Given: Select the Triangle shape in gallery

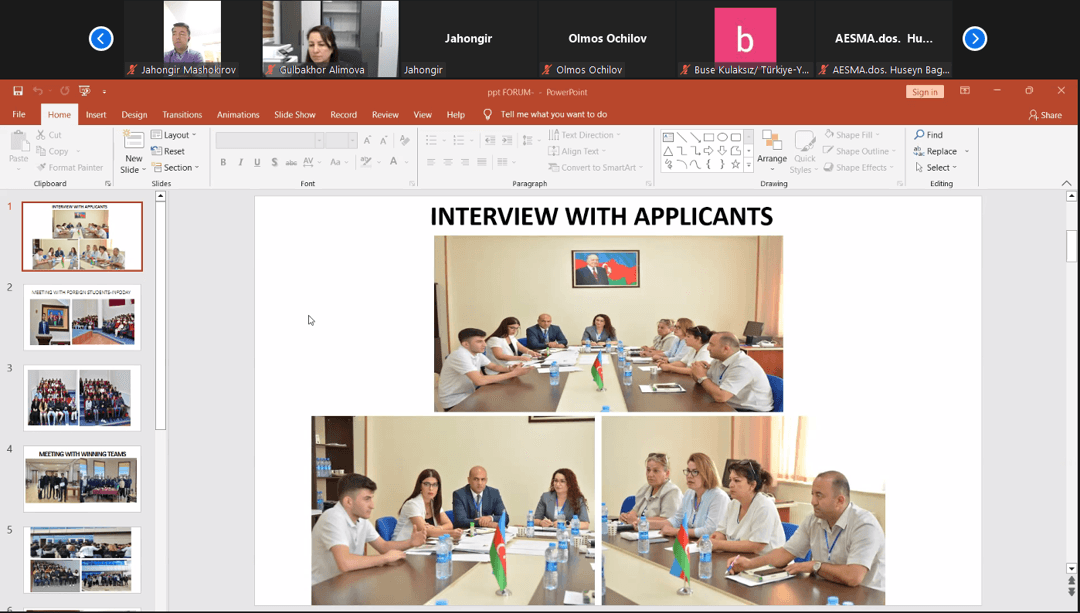Looking at the screenshot, I should coord(667,151).
